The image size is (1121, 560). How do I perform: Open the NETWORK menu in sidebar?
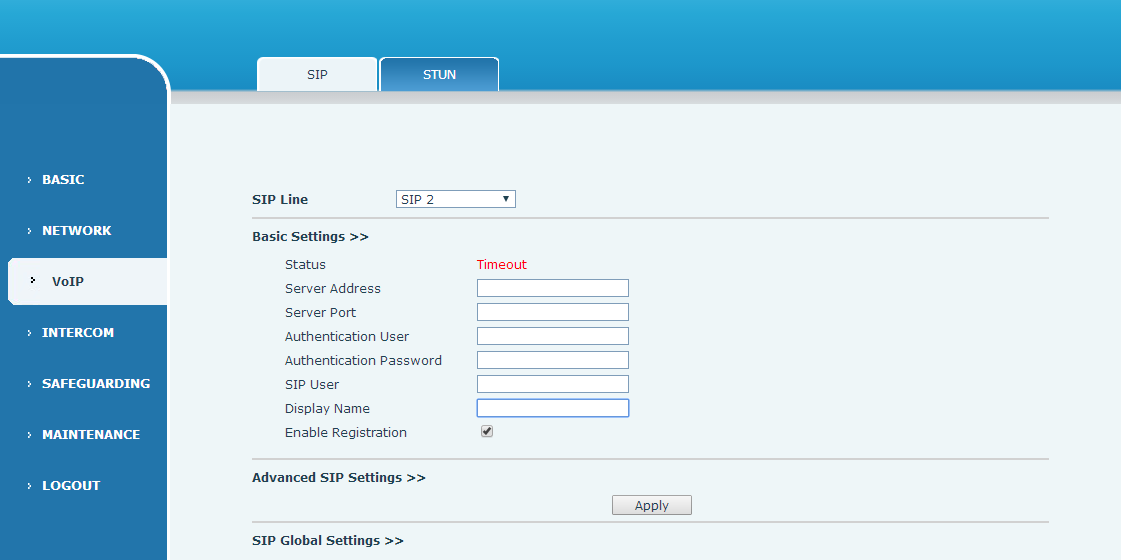[x=76, y=231]
